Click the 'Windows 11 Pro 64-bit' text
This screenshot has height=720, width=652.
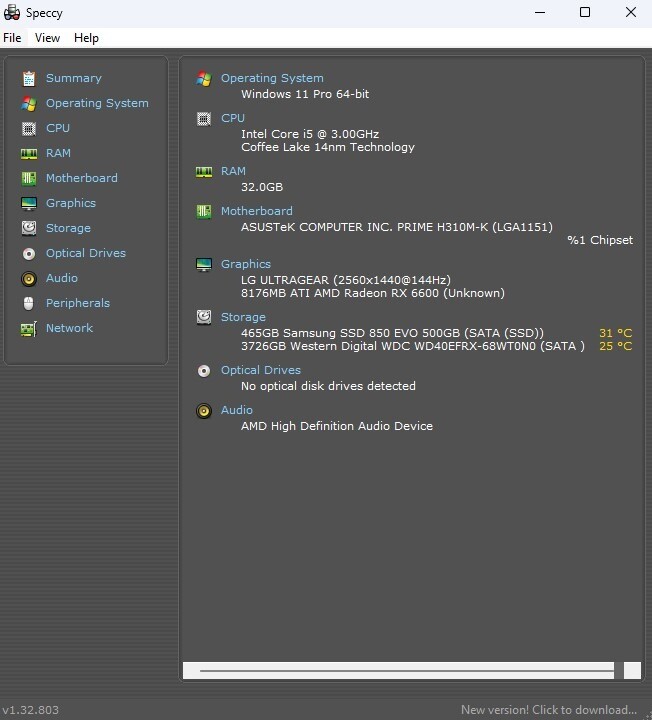[x=305, y=94]
